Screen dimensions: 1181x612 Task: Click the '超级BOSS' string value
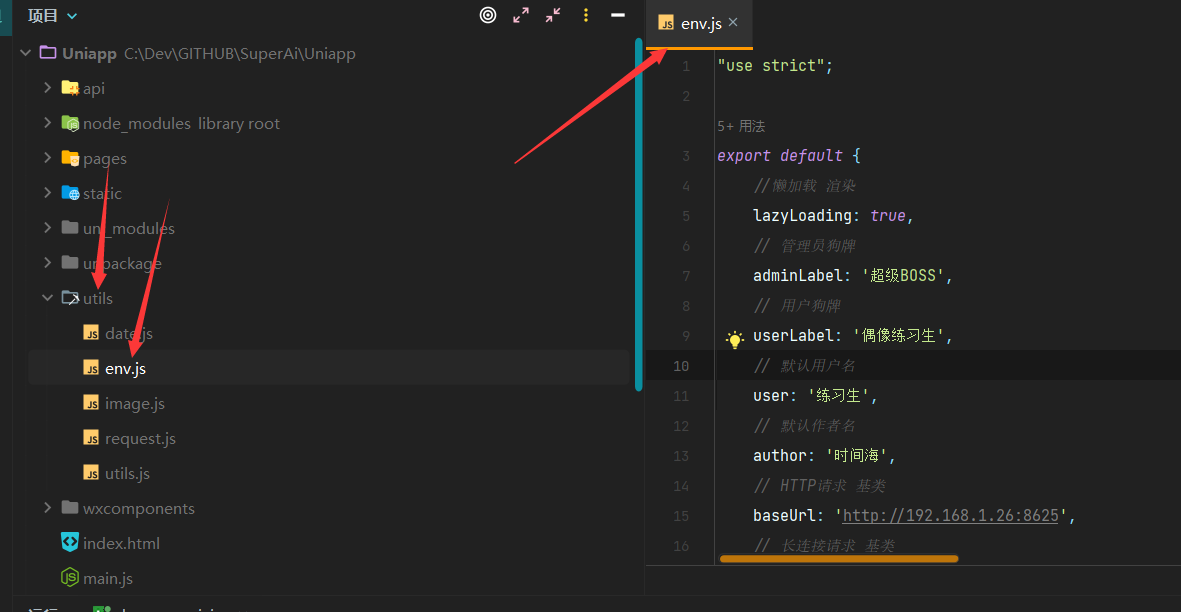coord(902,276)
